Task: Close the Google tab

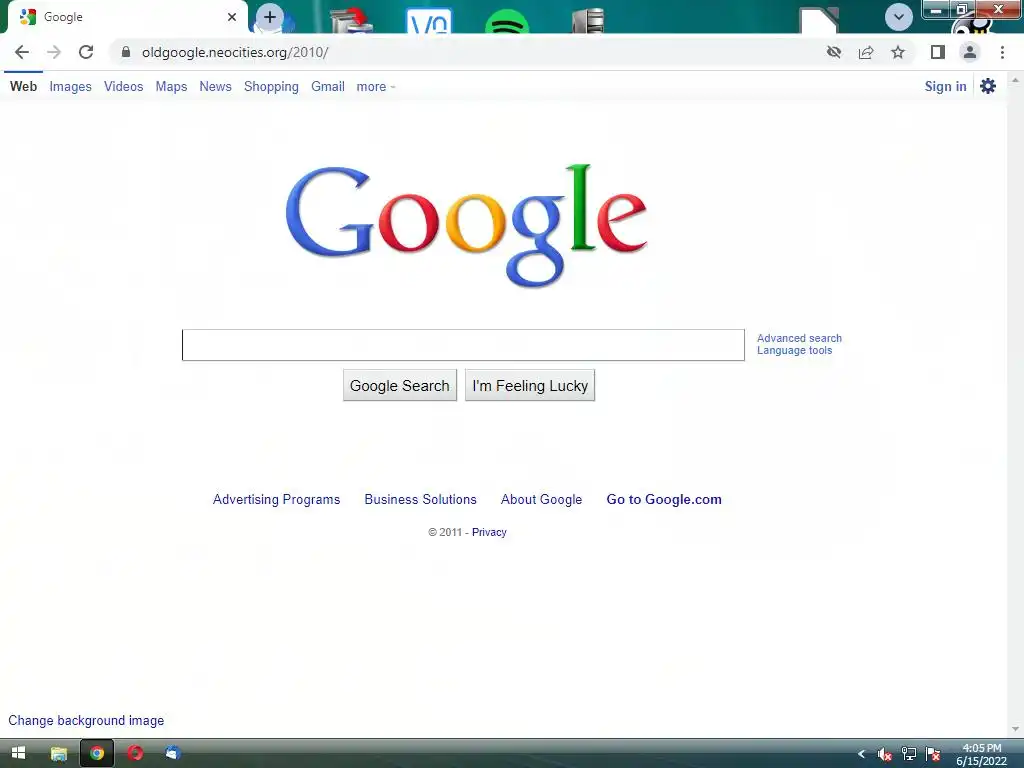Action: point(232,17)
